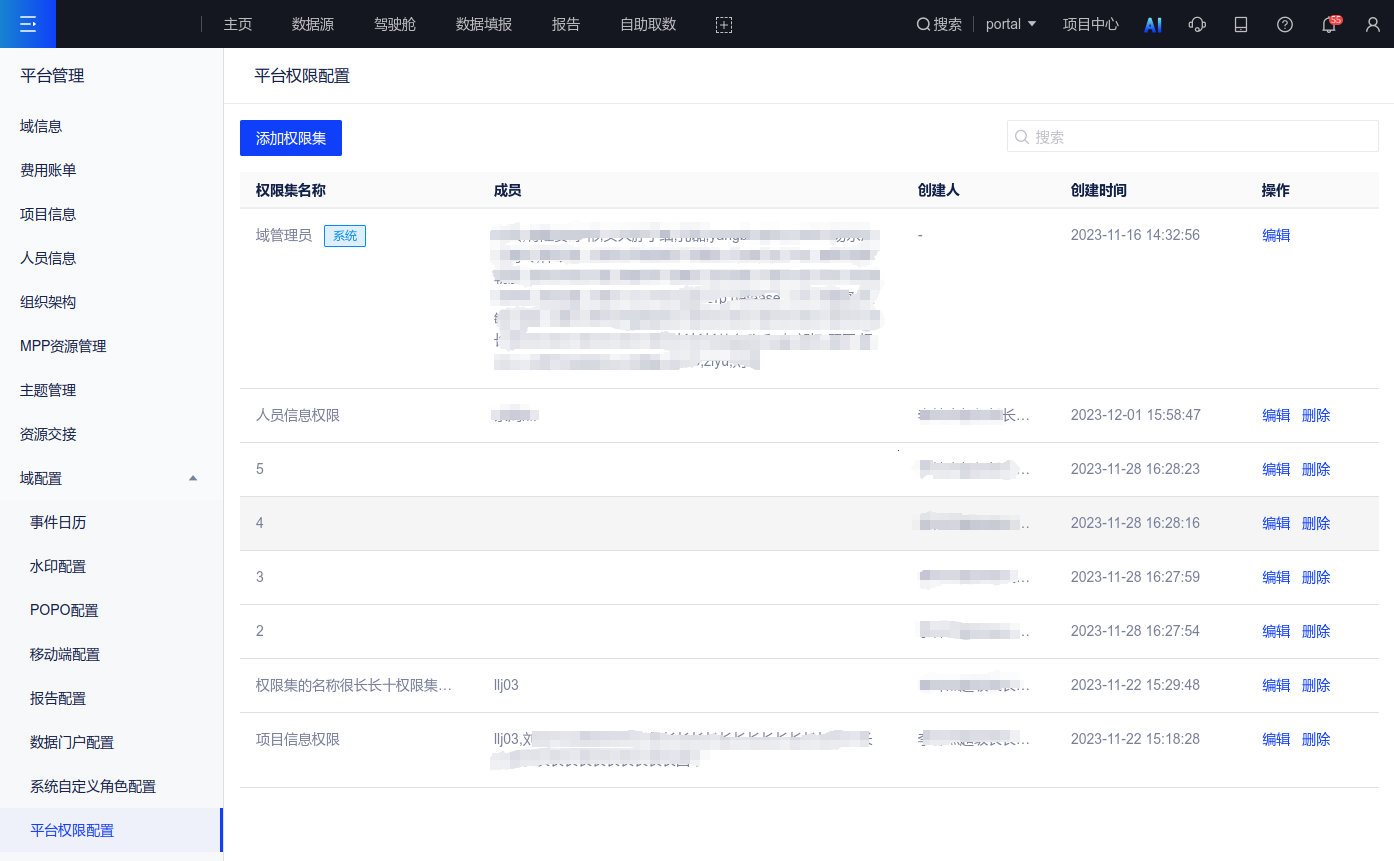Click the user profile icon
Viewport: 1394px width, 861px height.
point(1373,25)
